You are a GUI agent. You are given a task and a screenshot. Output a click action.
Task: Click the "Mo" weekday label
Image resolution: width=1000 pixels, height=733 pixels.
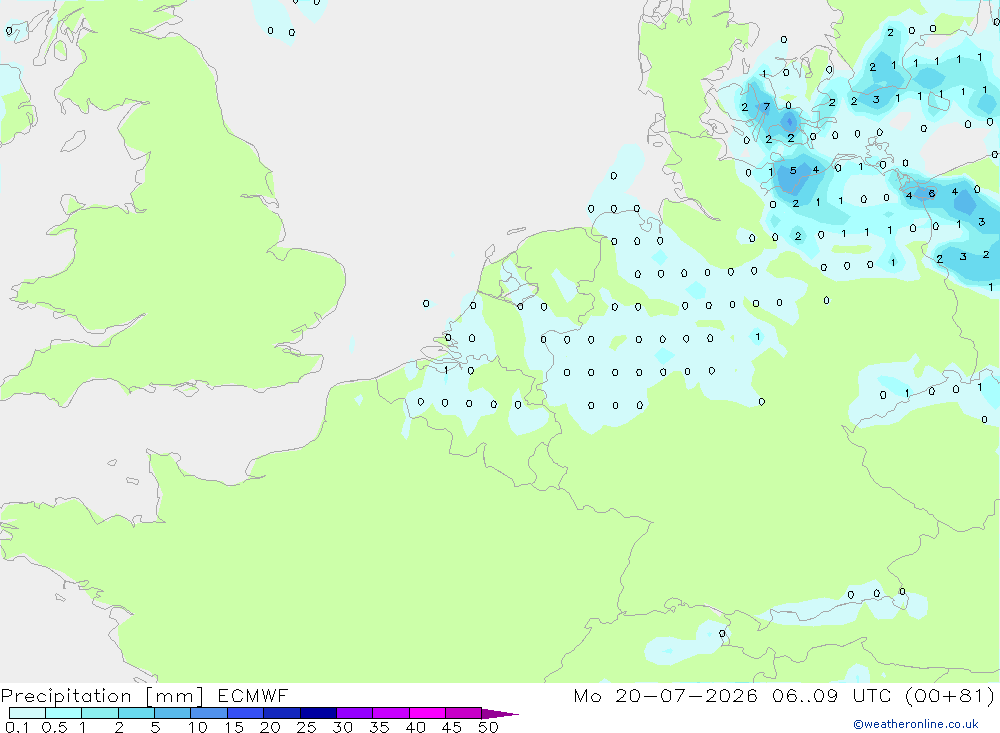(x=587, y=695)
